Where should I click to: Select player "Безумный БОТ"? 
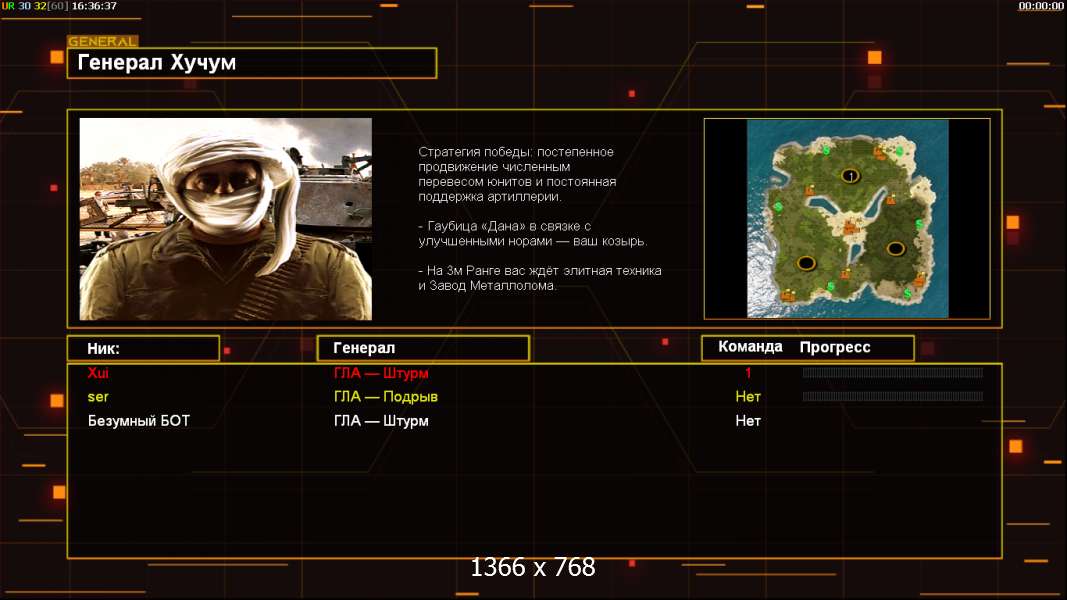[139, 421]
